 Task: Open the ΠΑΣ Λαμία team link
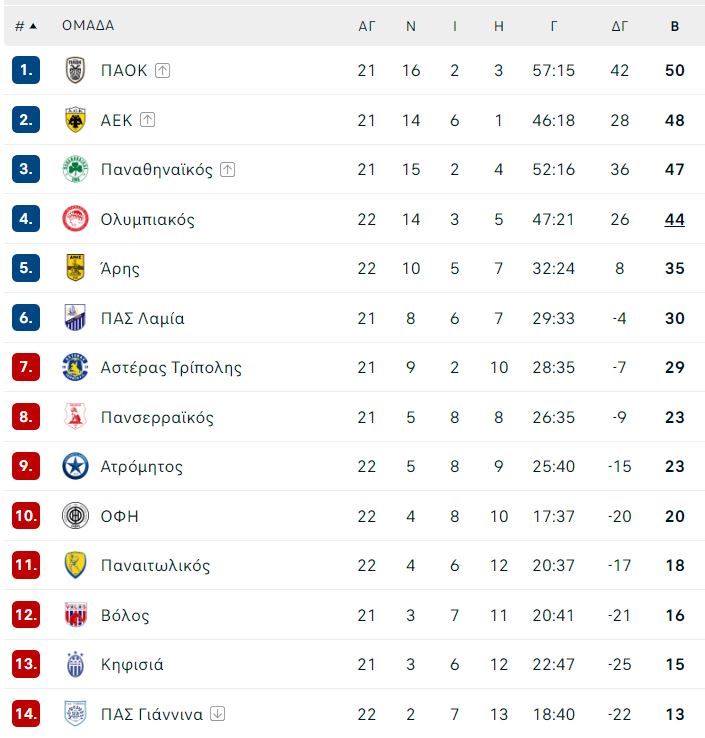(143, 318)
